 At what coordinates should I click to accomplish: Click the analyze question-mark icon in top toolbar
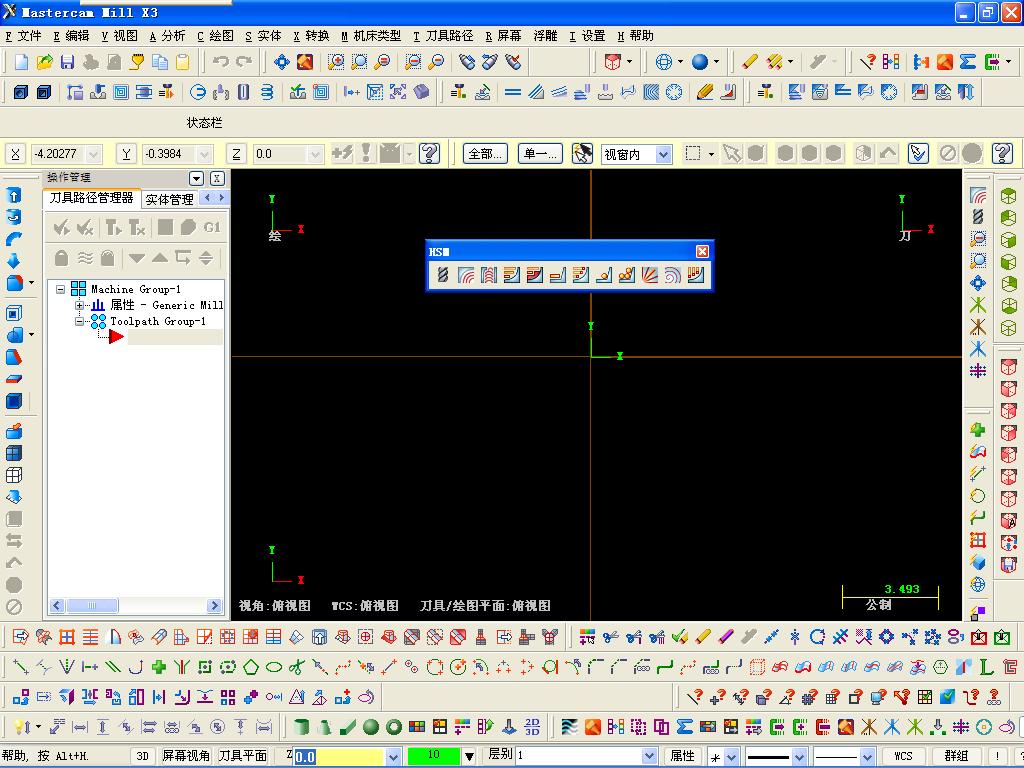(867, 62)
